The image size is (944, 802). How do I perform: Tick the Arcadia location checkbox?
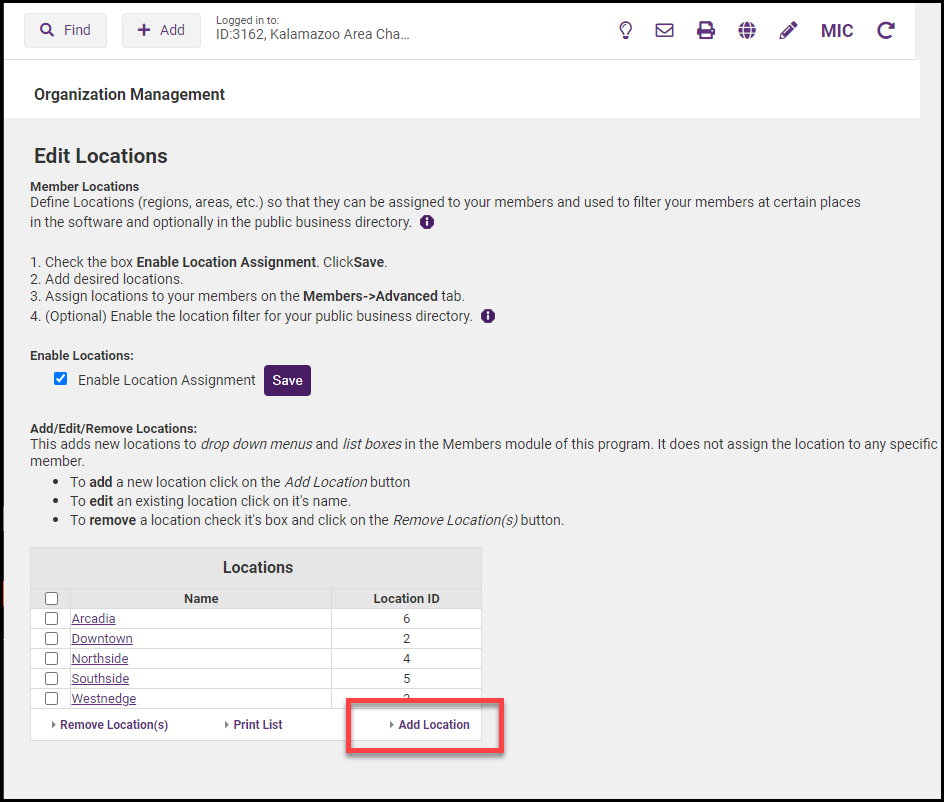[51, 618]
